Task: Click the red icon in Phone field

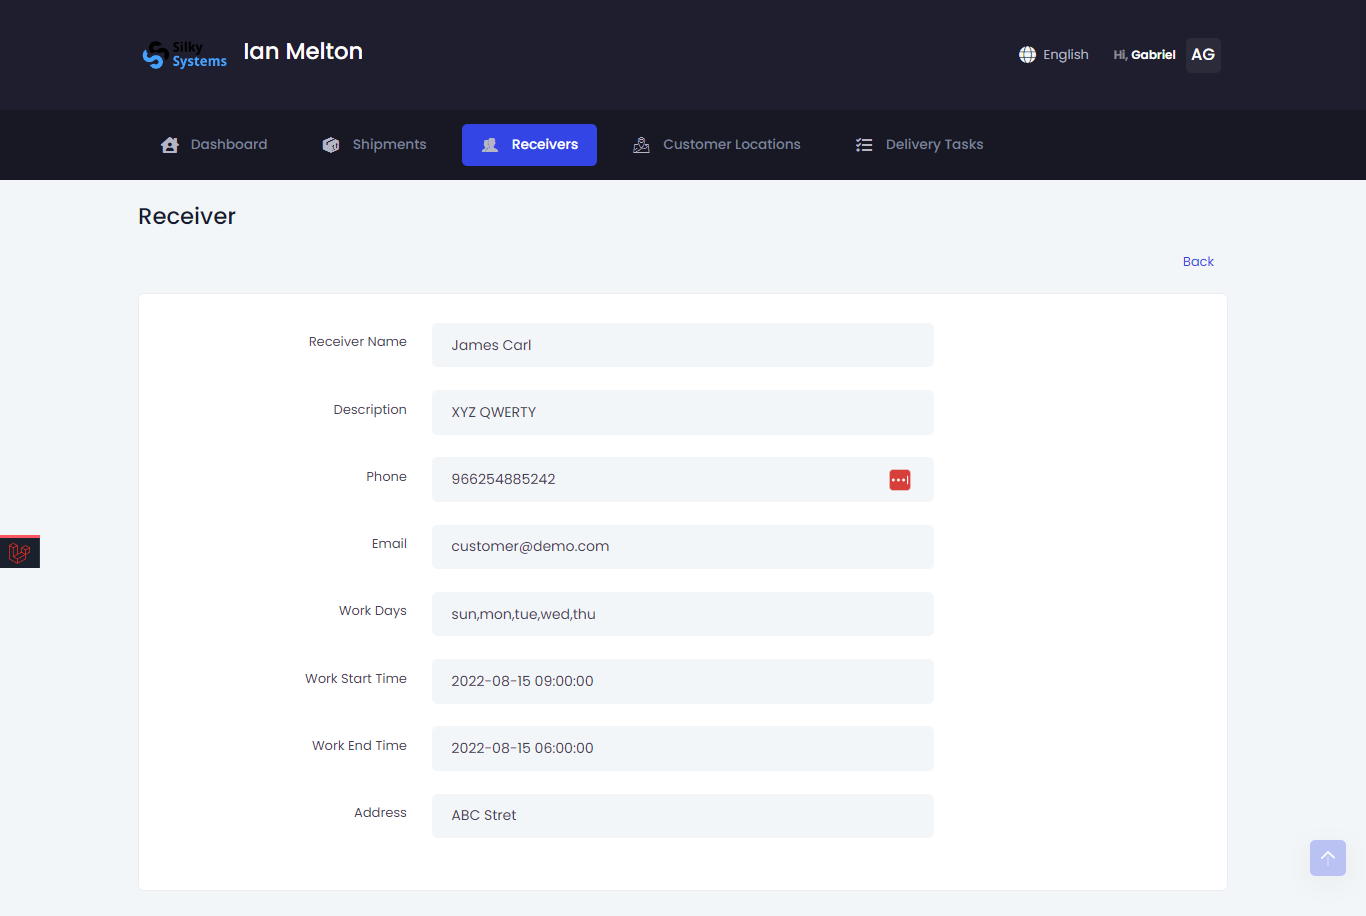Action: tap(900, 480)
